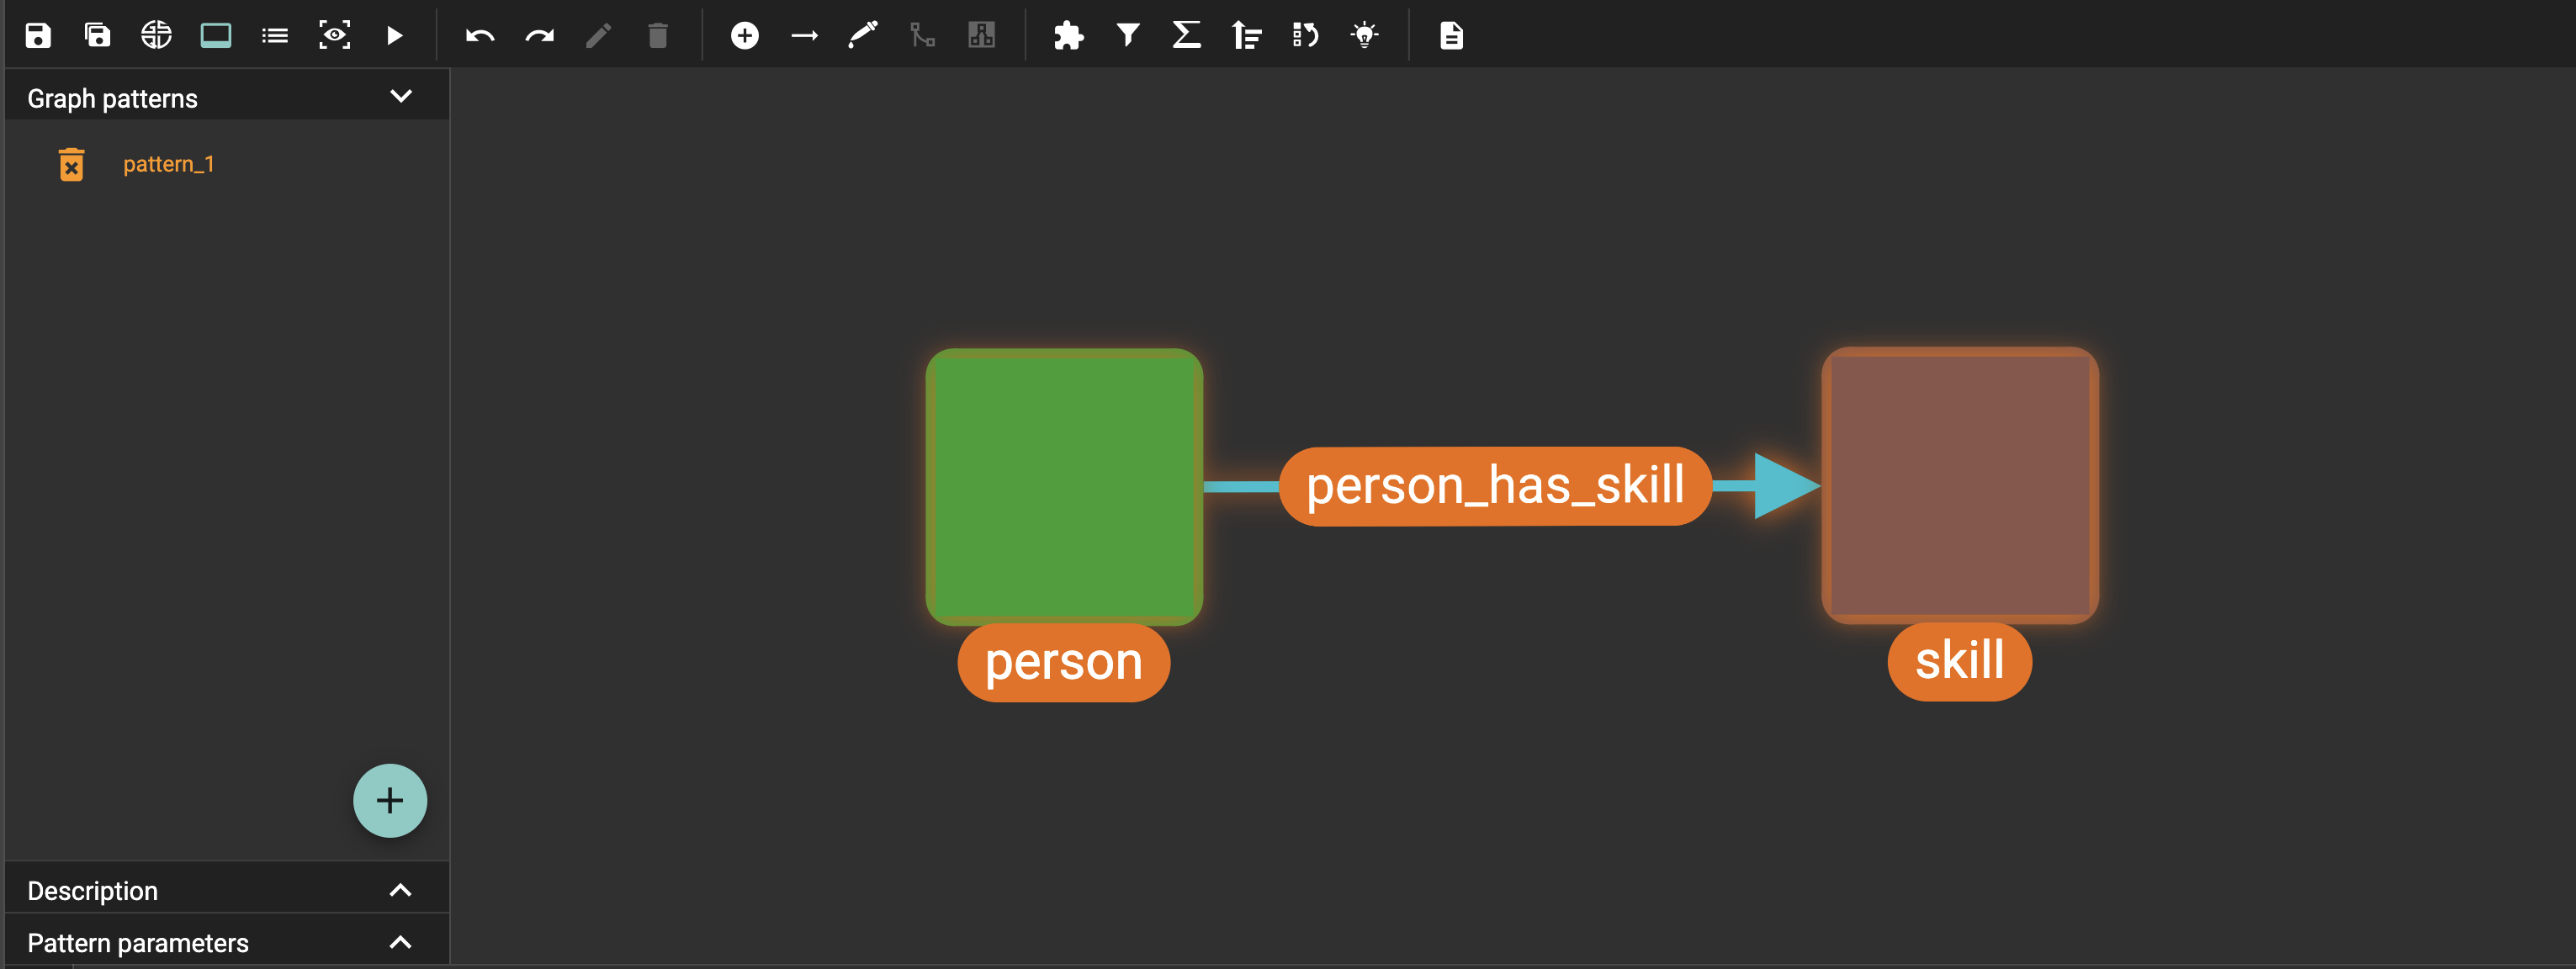Expand the Pattern parameters section
The width and height of the screenshot is (2576, 969).
tap(401, 942)
